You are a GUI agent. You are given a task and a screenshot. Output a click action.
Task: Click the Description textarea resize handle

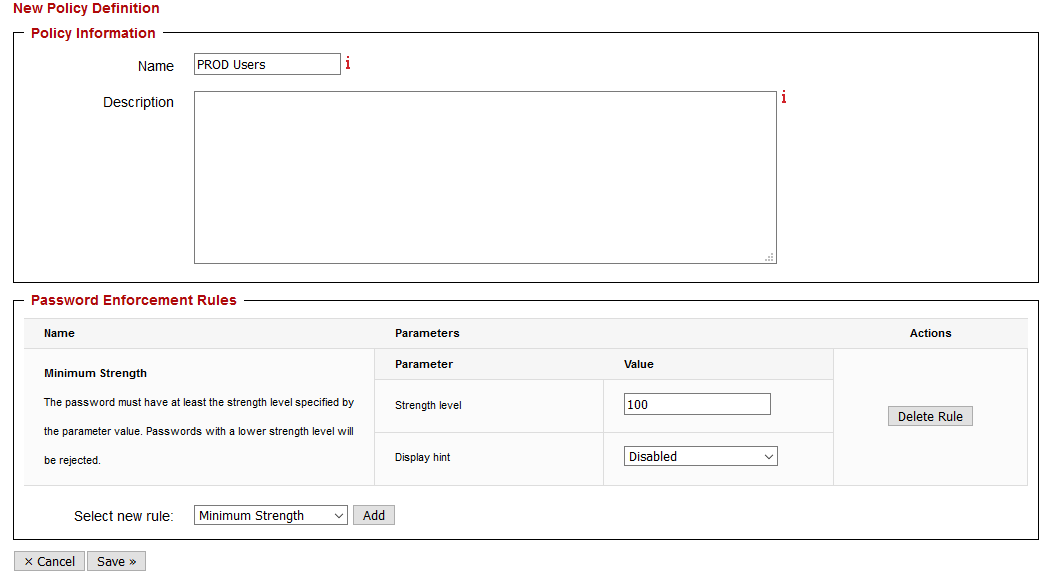coord(769,257)
